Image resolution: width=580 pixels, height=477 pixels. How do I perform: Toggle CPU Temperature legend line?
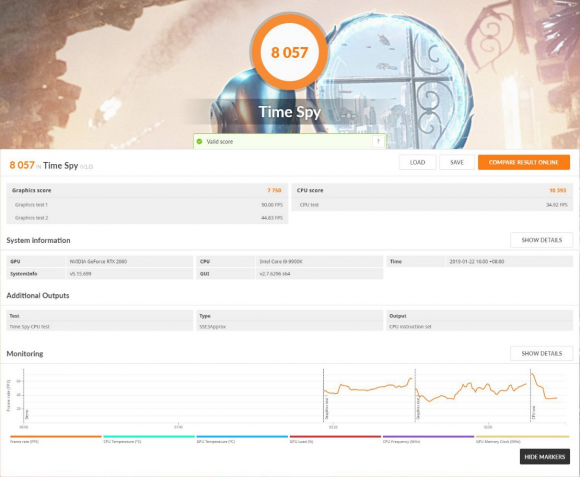tap(149, 439)
